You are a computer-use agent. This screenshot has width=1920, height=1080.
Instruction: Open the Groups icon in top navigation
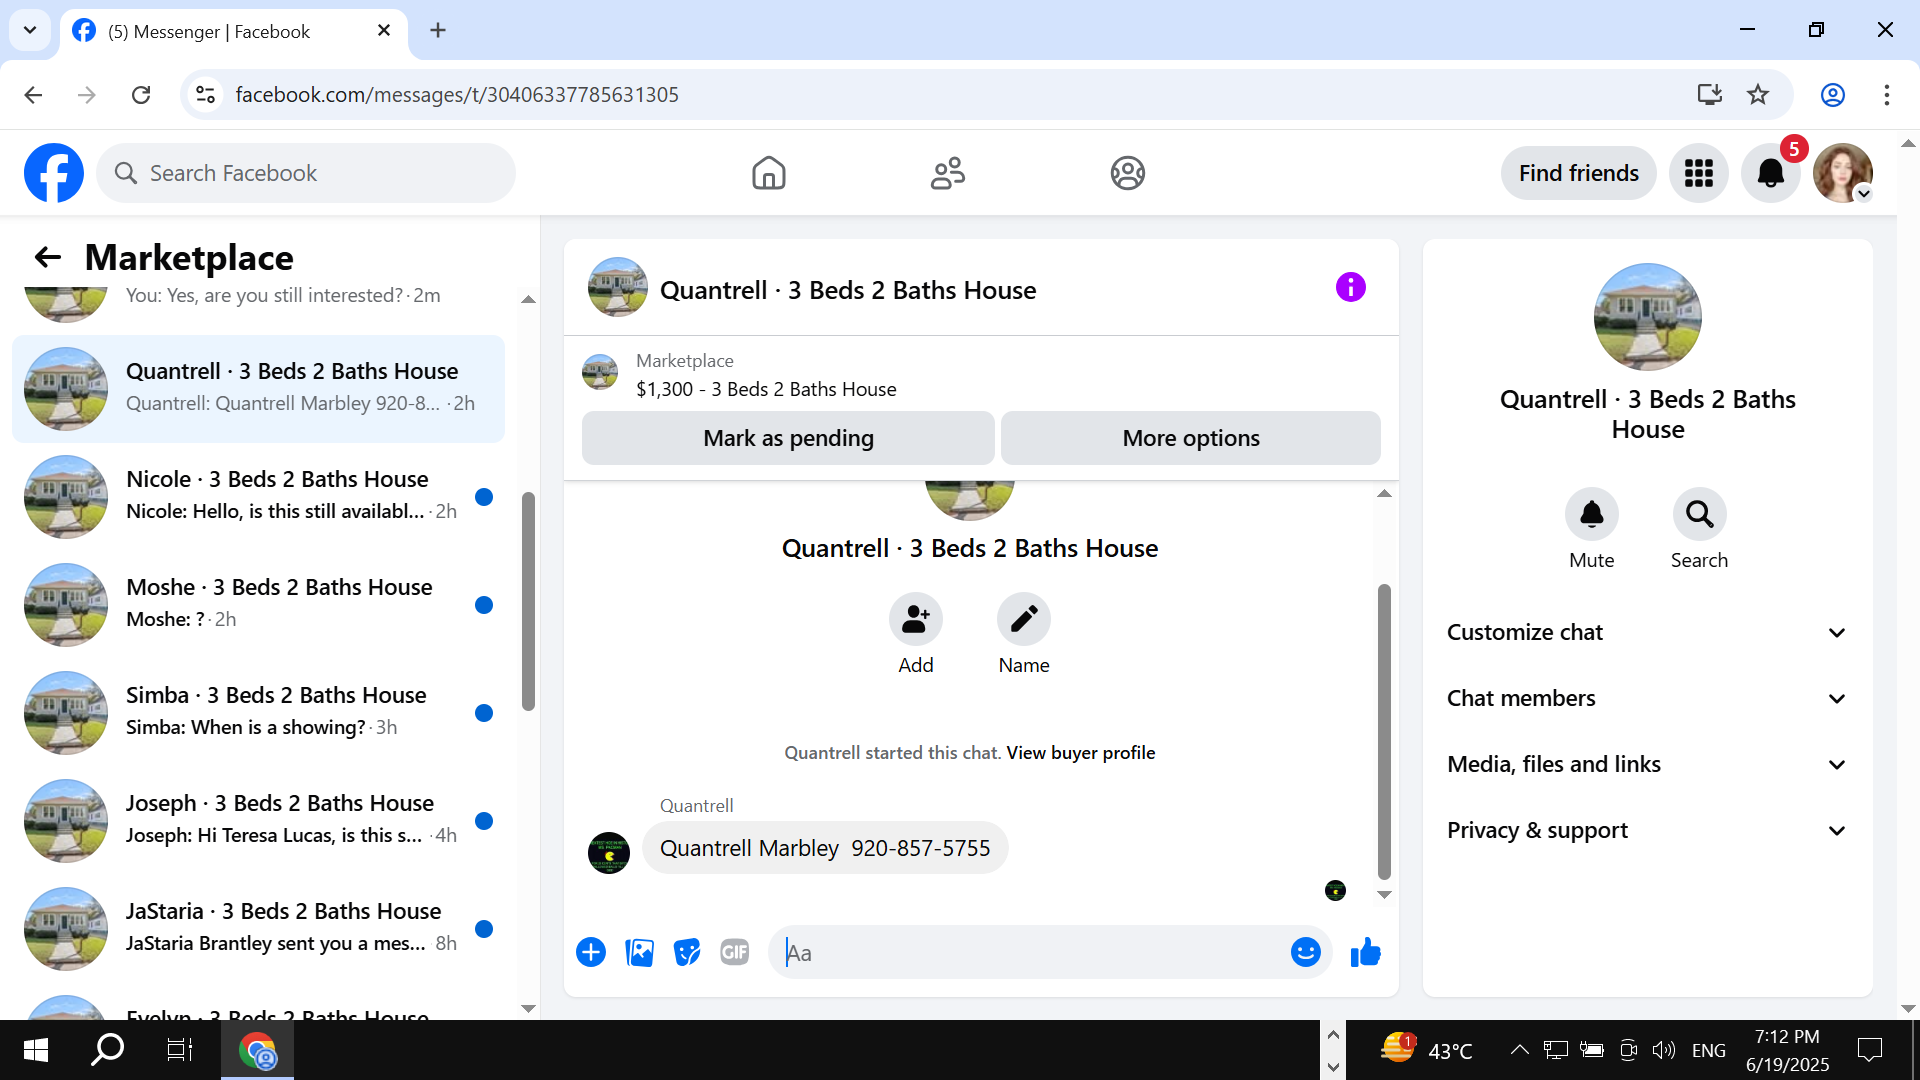point(1127,173)
